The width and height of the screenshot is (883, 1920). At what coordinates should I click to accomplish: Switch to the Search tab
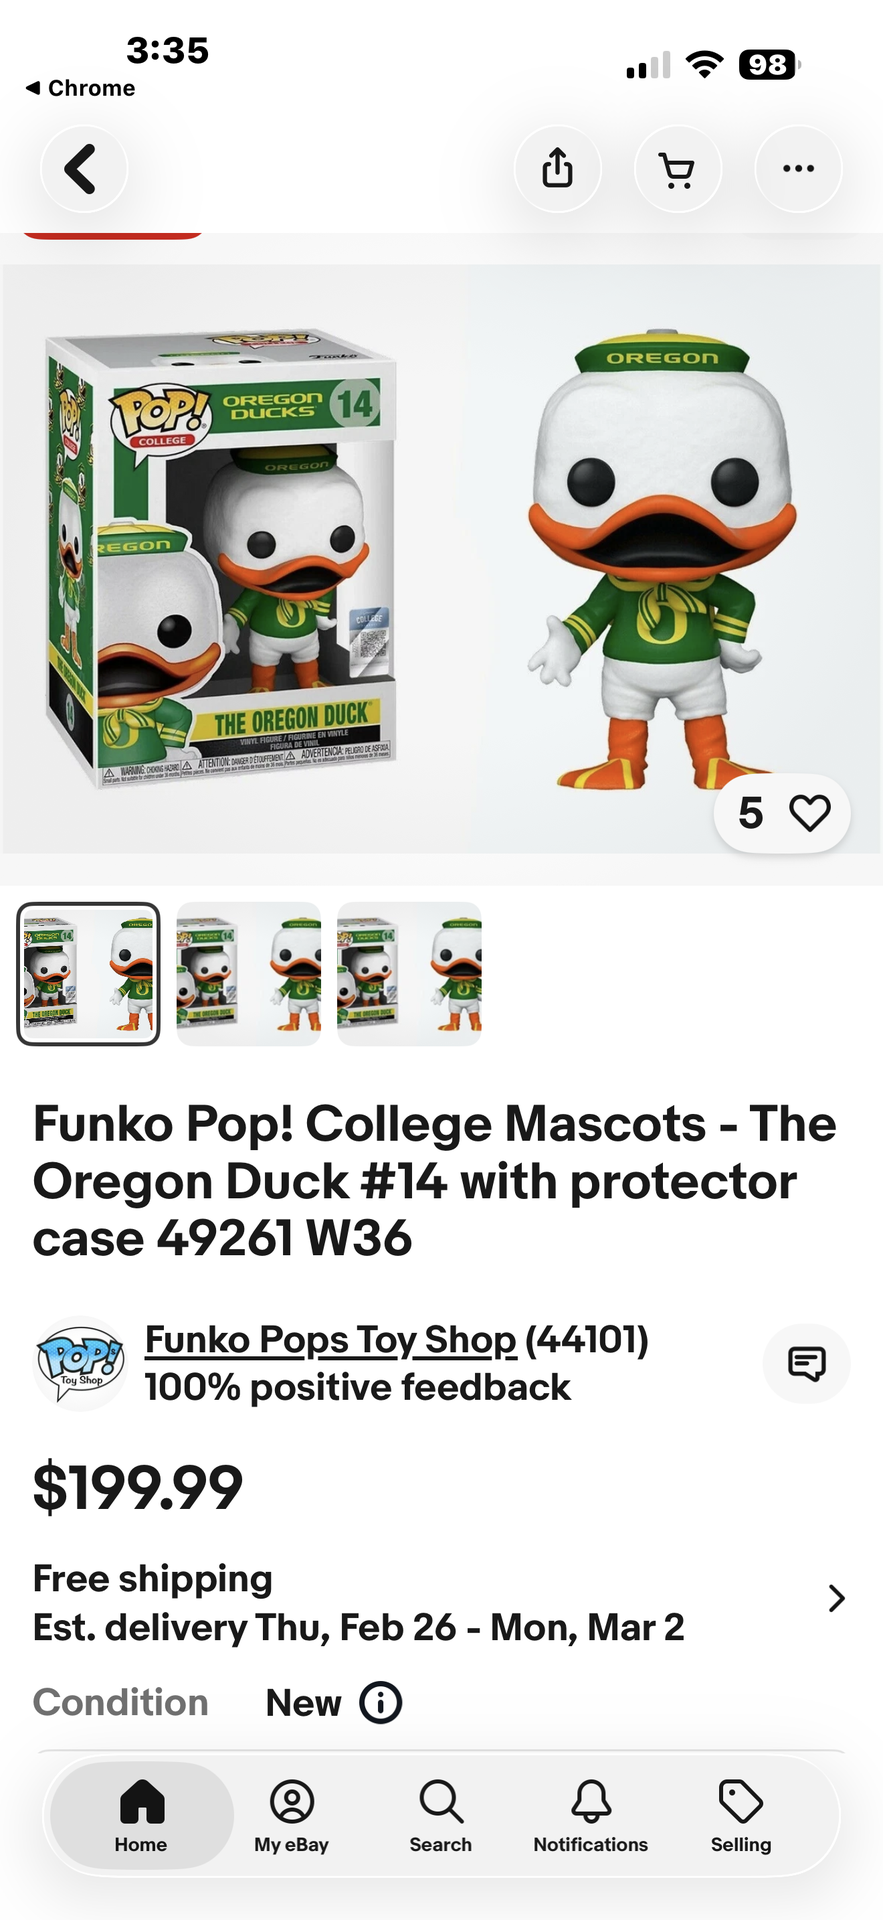[x=440, y=1815]
